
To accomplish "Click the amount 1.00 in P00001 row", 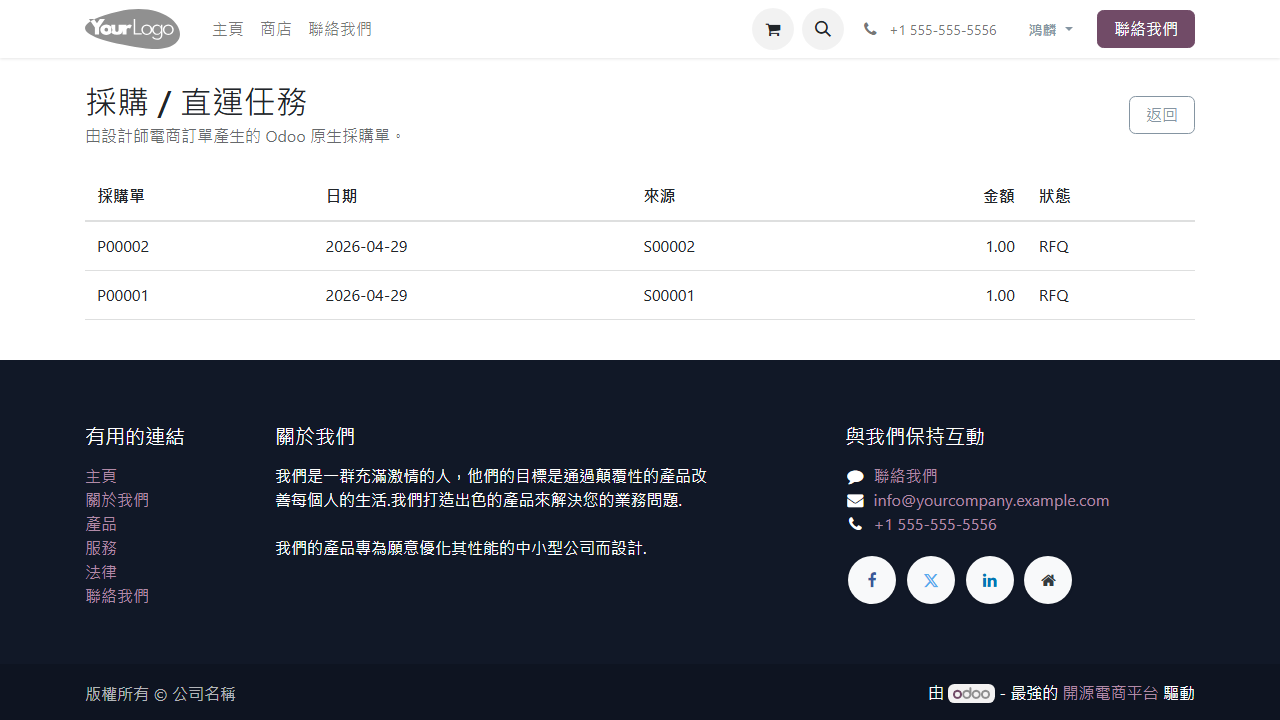I will click(1000, 295).
